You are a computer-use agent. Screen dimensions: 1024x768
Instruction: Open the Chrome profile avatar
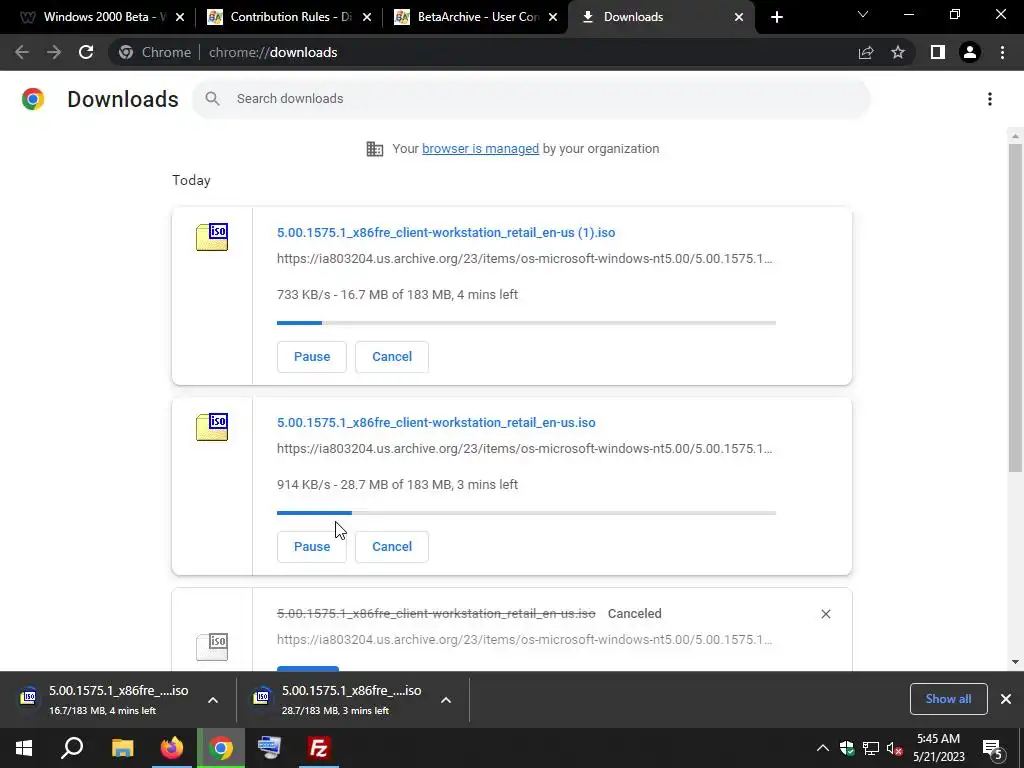pyautogui.click(x=970, y=52)
